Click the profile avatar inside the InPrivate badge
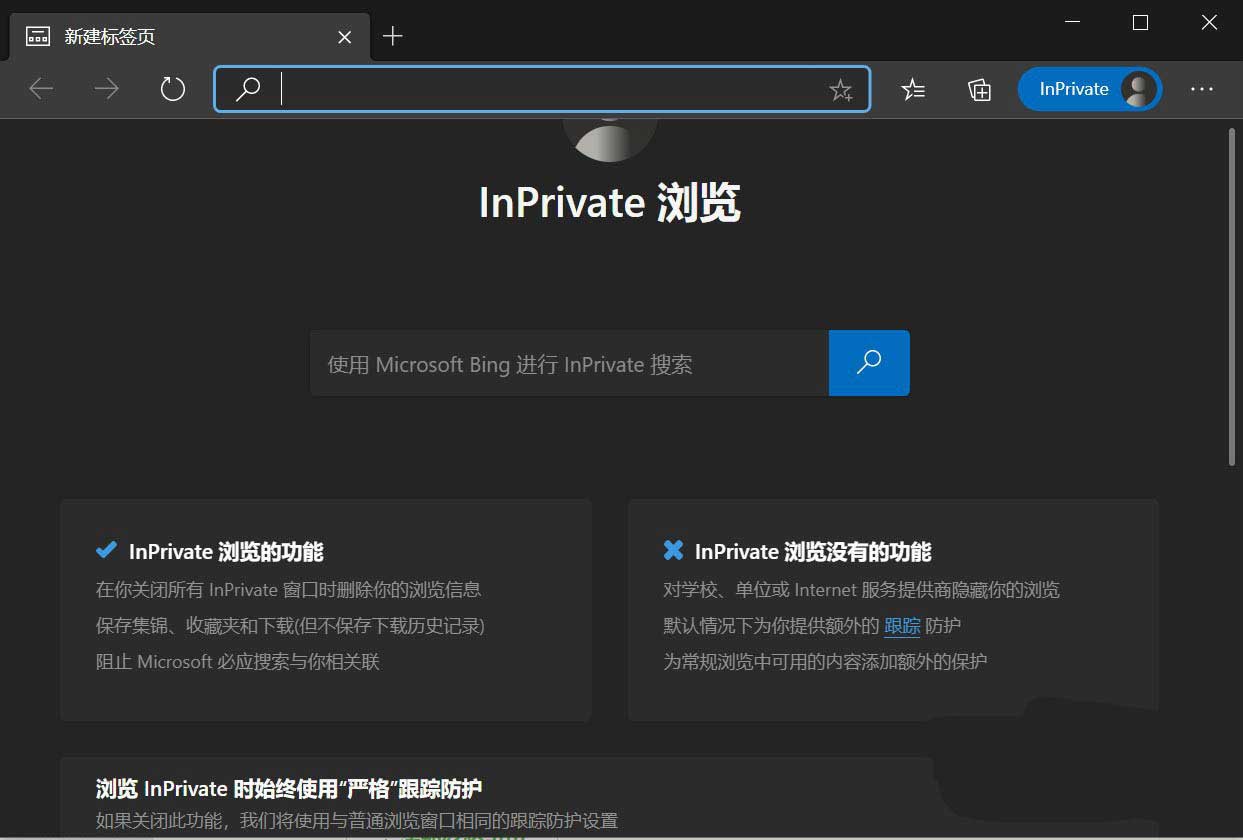Screen dimensions: 1243x840 point(1138,88)
